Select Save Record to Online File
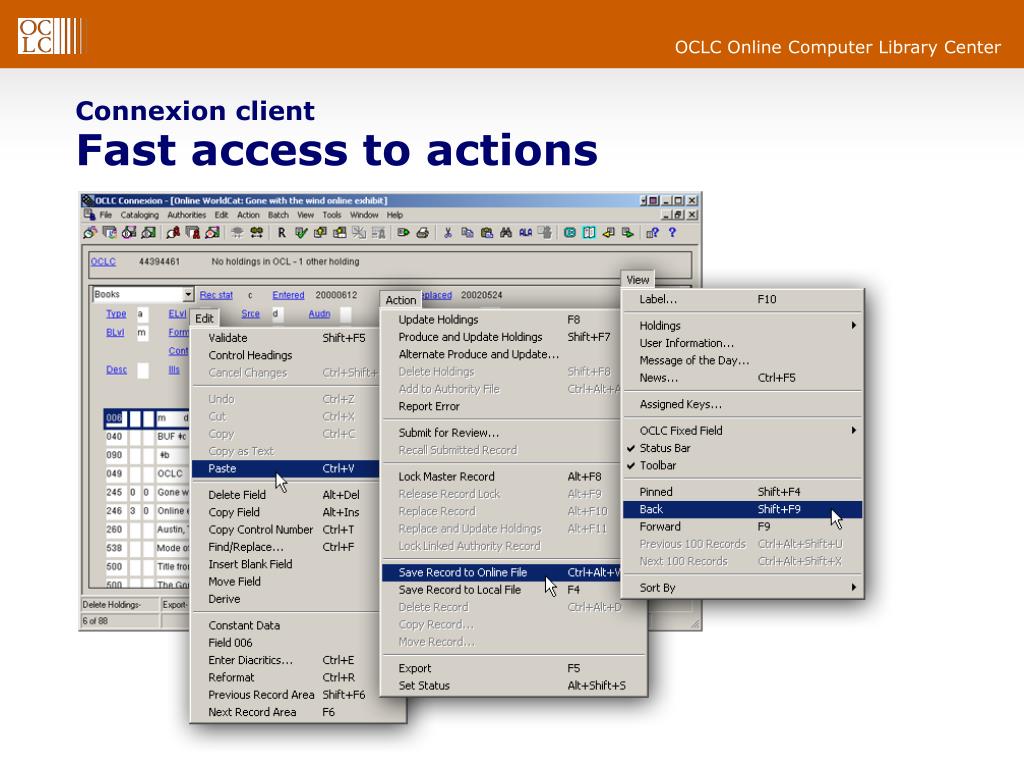The width and height of the screenshot is (1024, 768). click(x=501, y=572)
